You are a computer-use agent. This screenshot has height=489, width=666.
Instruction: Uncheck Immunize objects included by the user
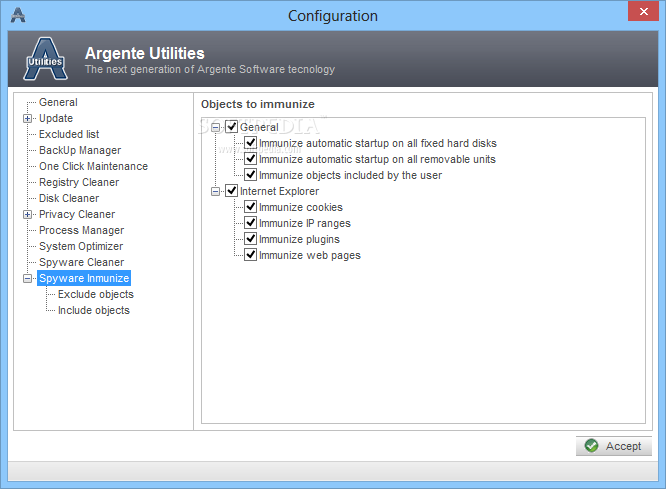[x=251, y=175]
